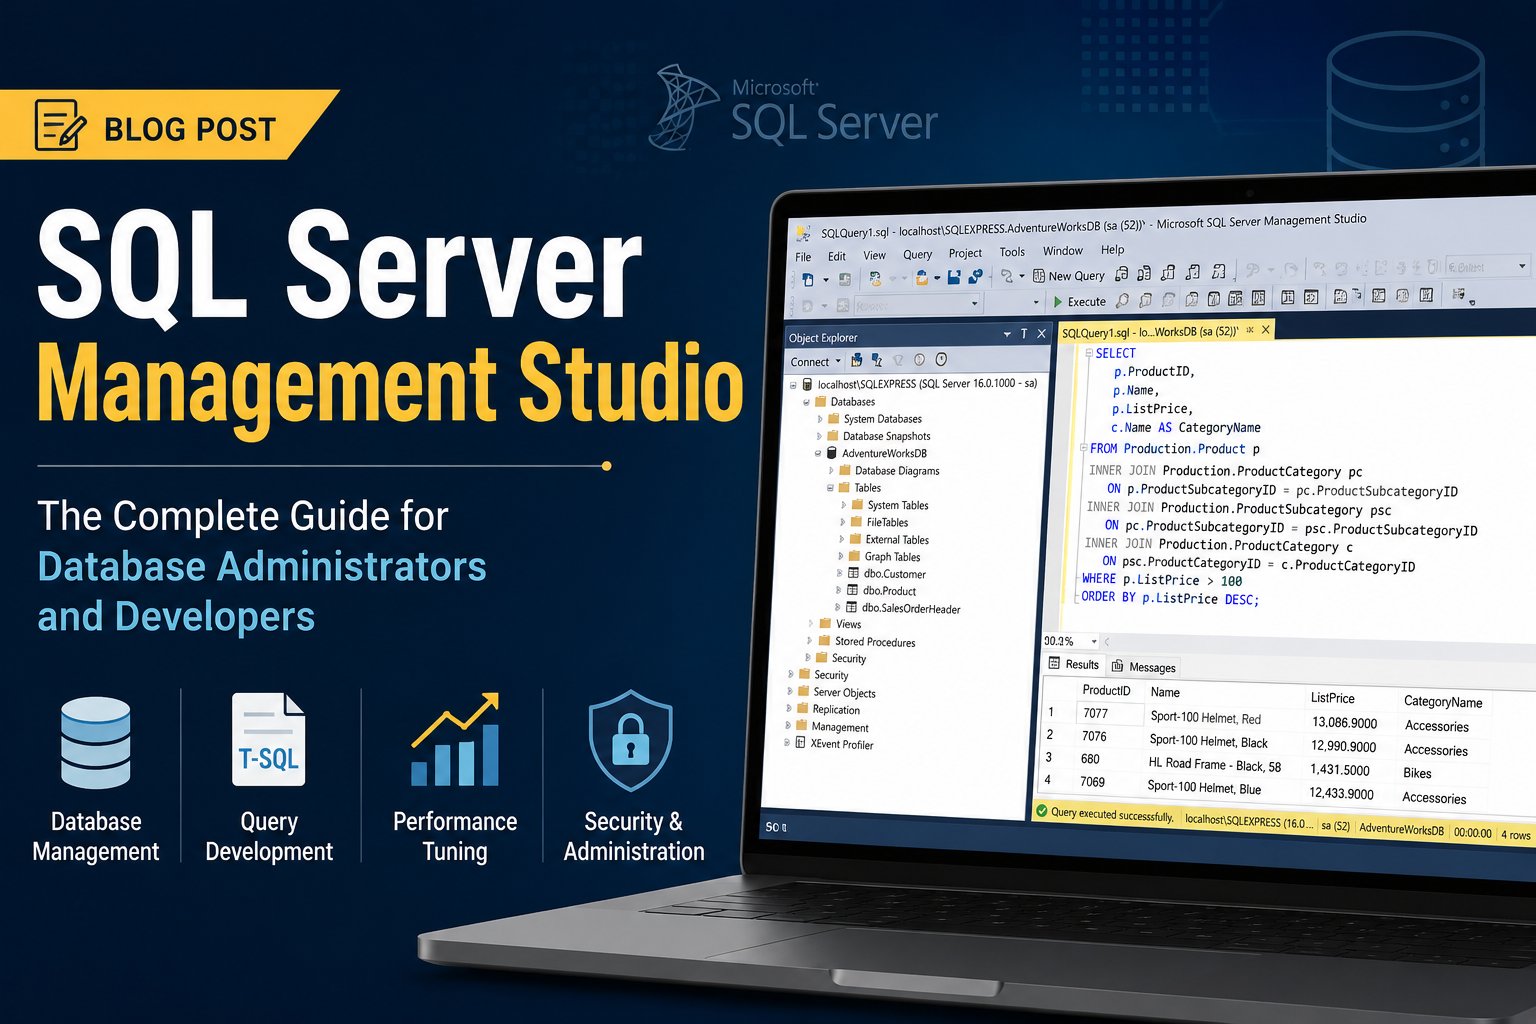The image size is (1536, 1024).
Task: Expand the Database Snapshots folder
Action: [x=819, y=436]
